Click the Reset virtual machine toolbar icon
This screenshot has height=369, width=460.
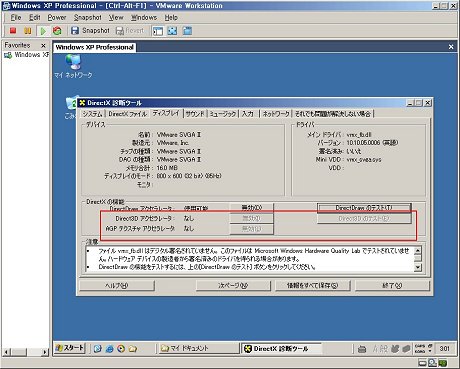pyautogui.click(x=57, y=31)
